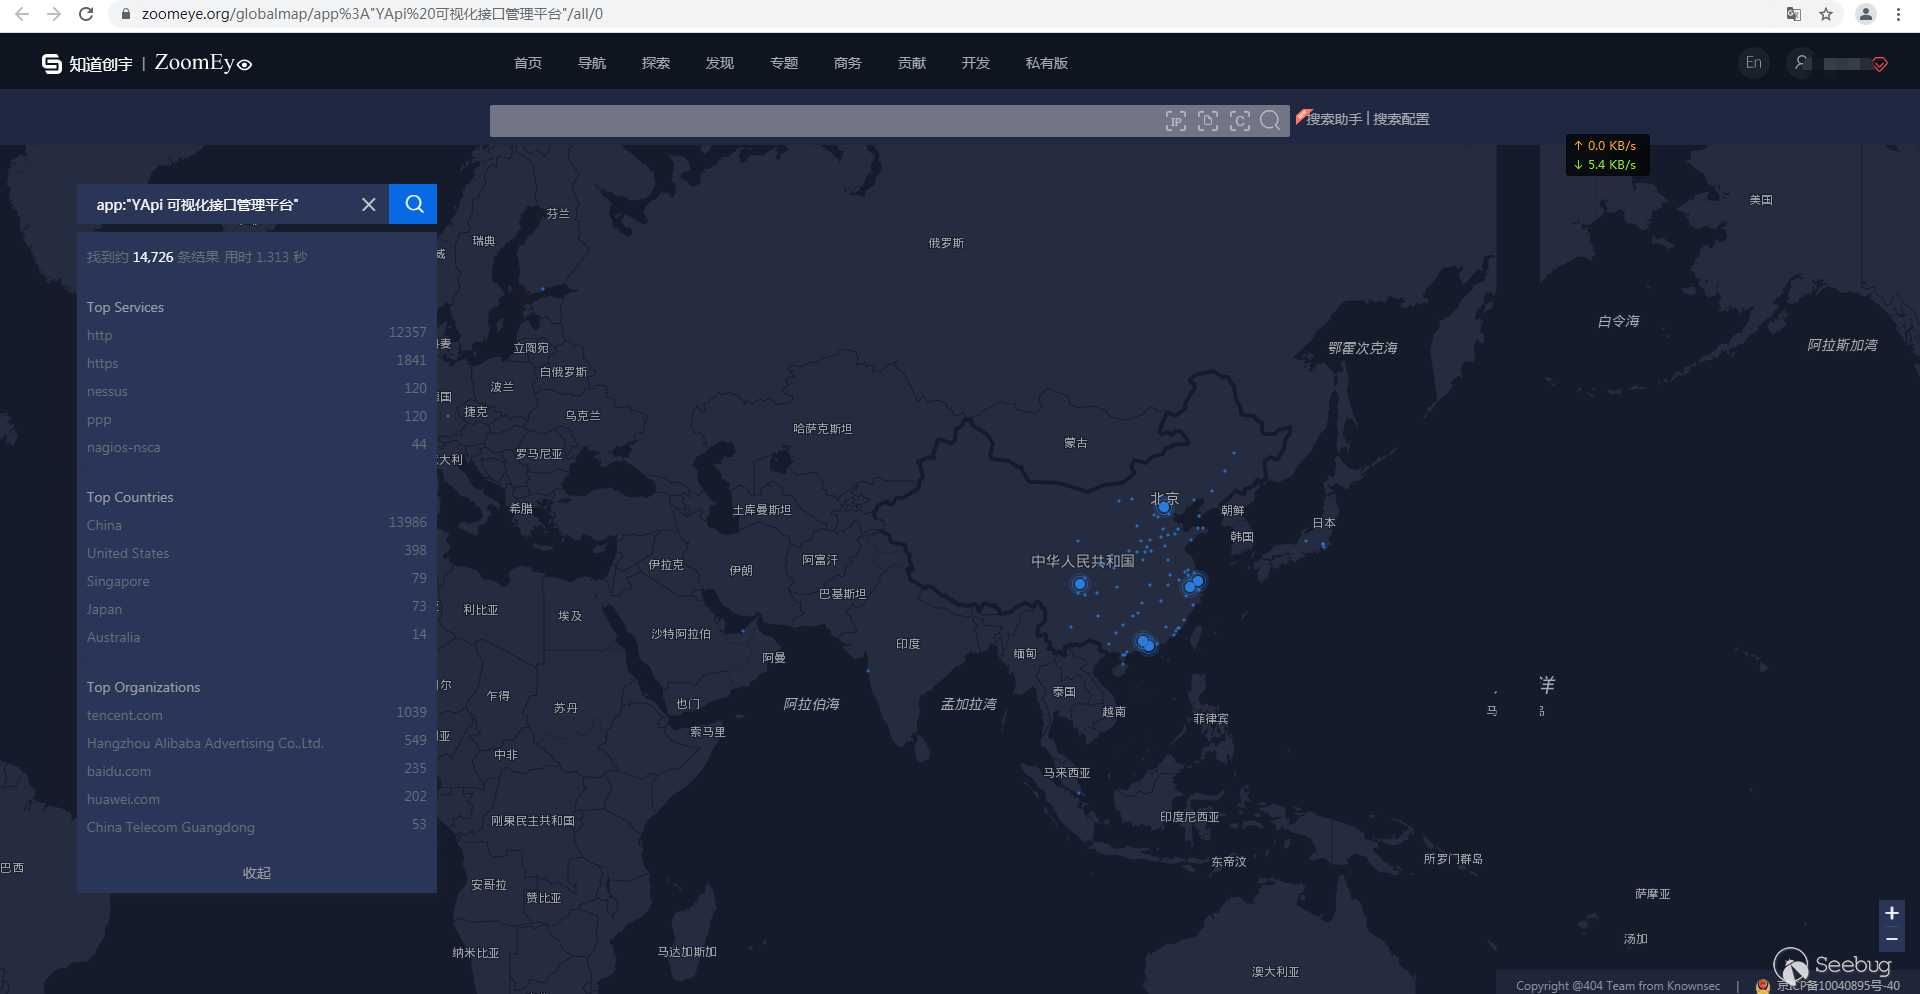
Task: Switch language with the En toggle
Action: click(x=1754, y=63)
